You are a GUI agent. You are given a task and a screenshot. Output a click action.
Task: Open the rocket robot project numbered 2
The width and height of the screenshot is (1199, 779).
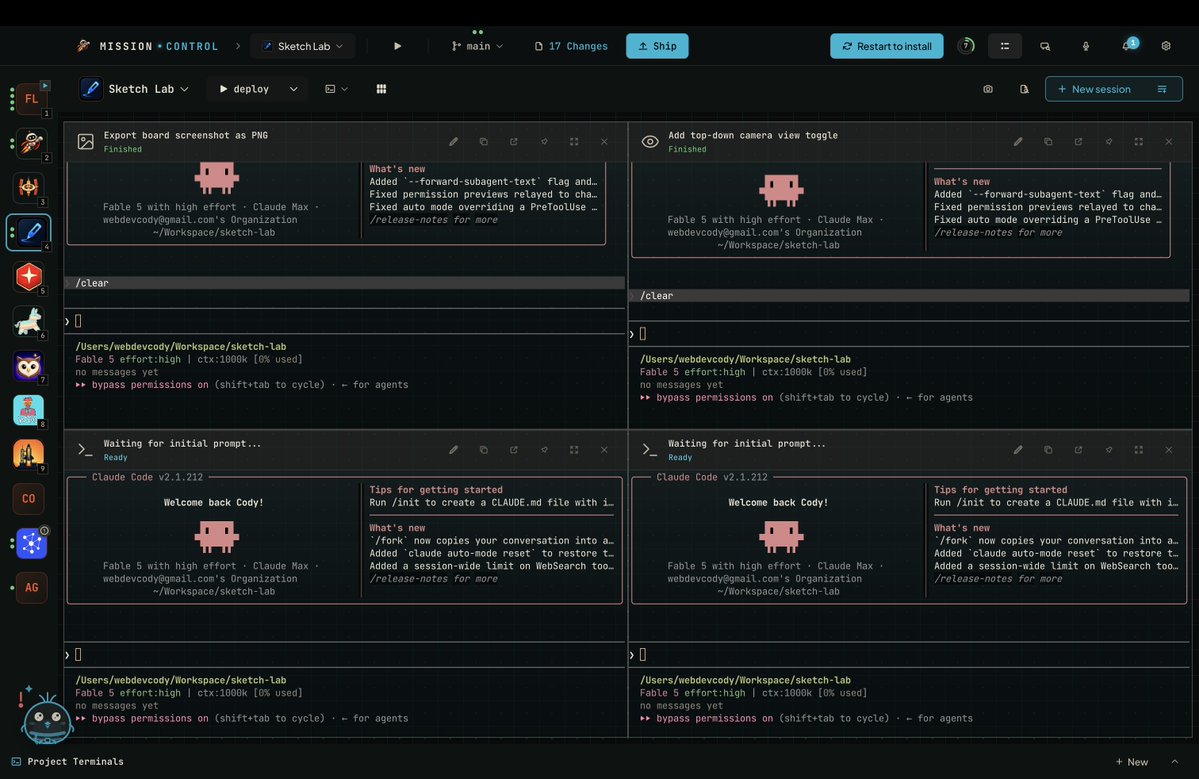click(31, 143)
